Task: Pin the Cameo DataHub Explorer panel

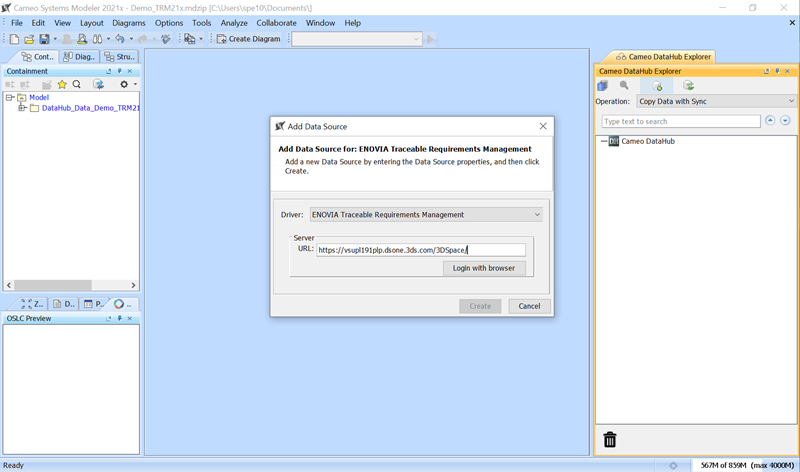Action: [x=776, y=71]
